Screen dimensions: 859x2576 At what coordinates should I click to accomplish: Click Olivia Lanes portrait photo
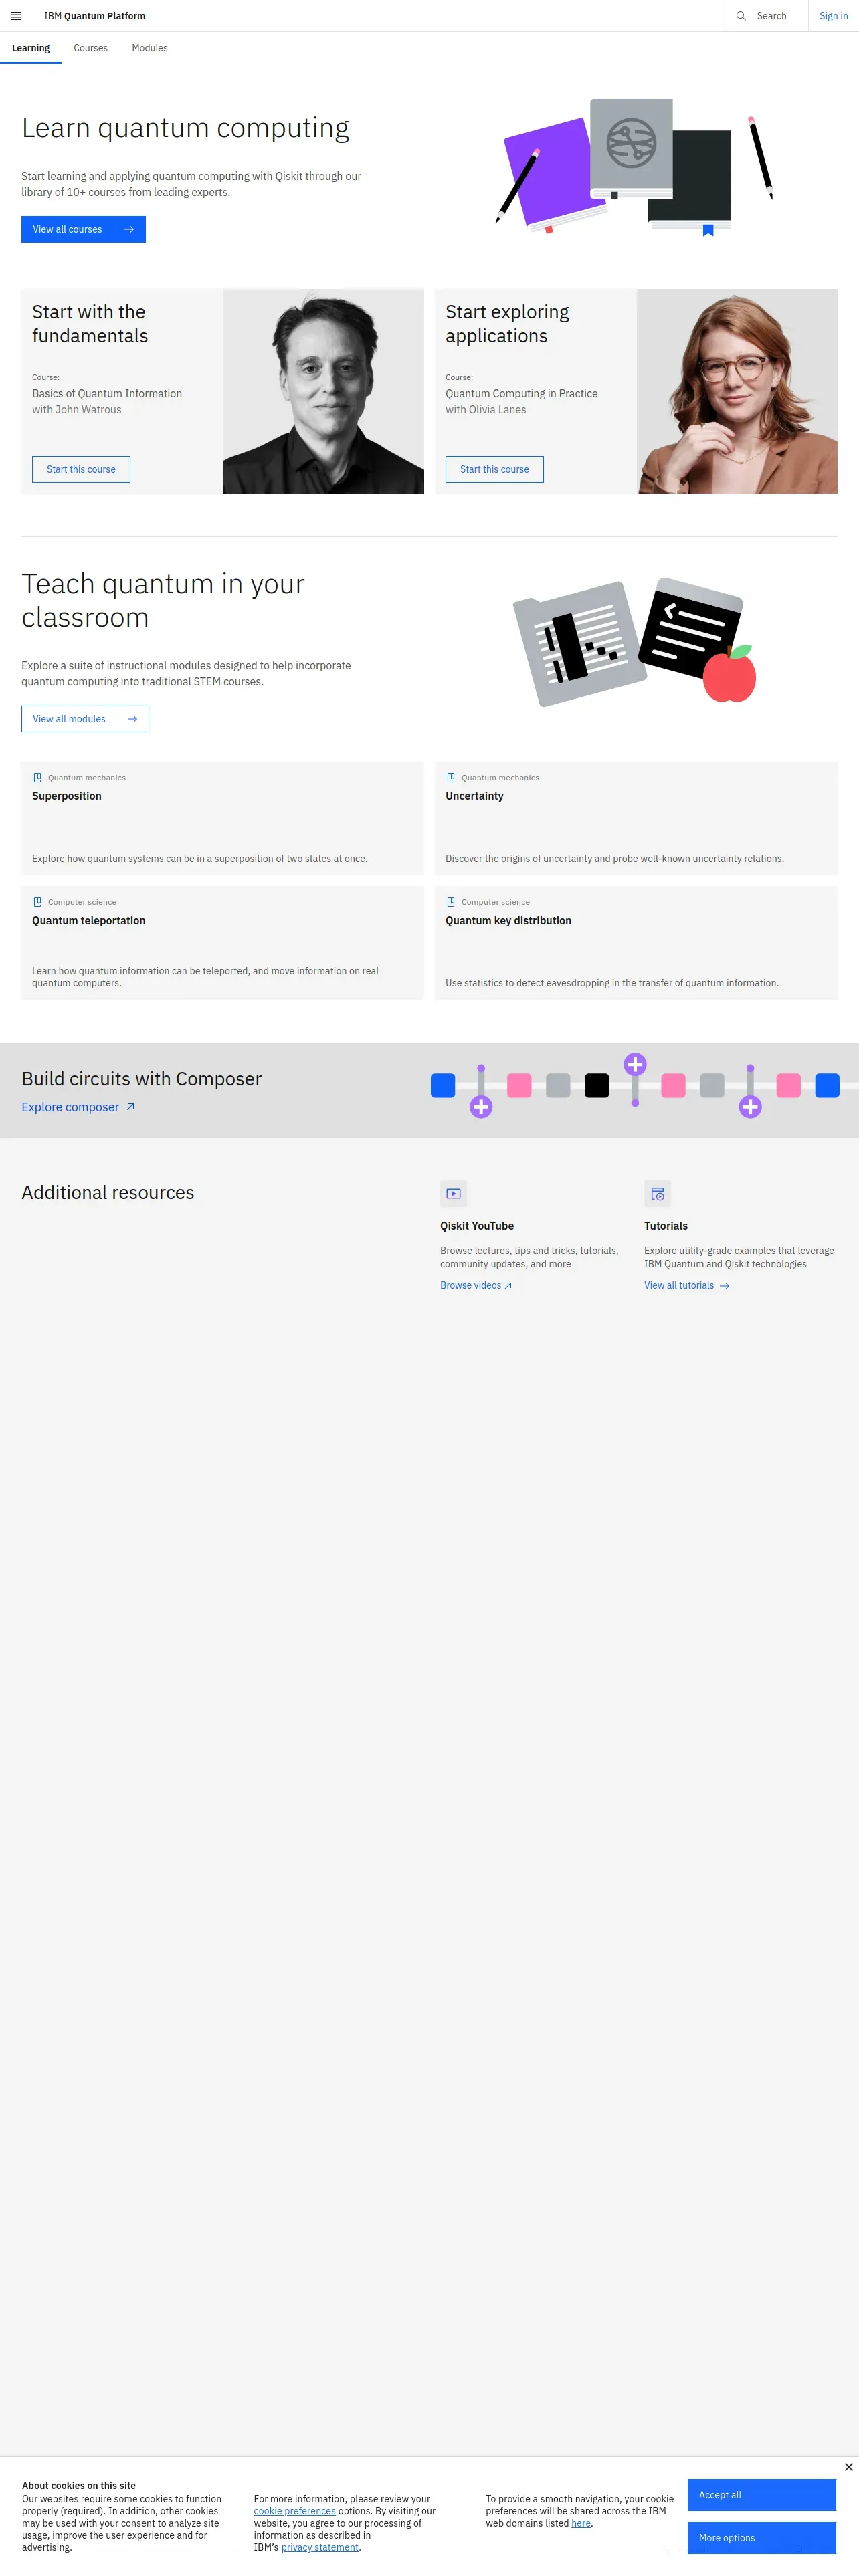pyautogui.click(x=737, y=391)
